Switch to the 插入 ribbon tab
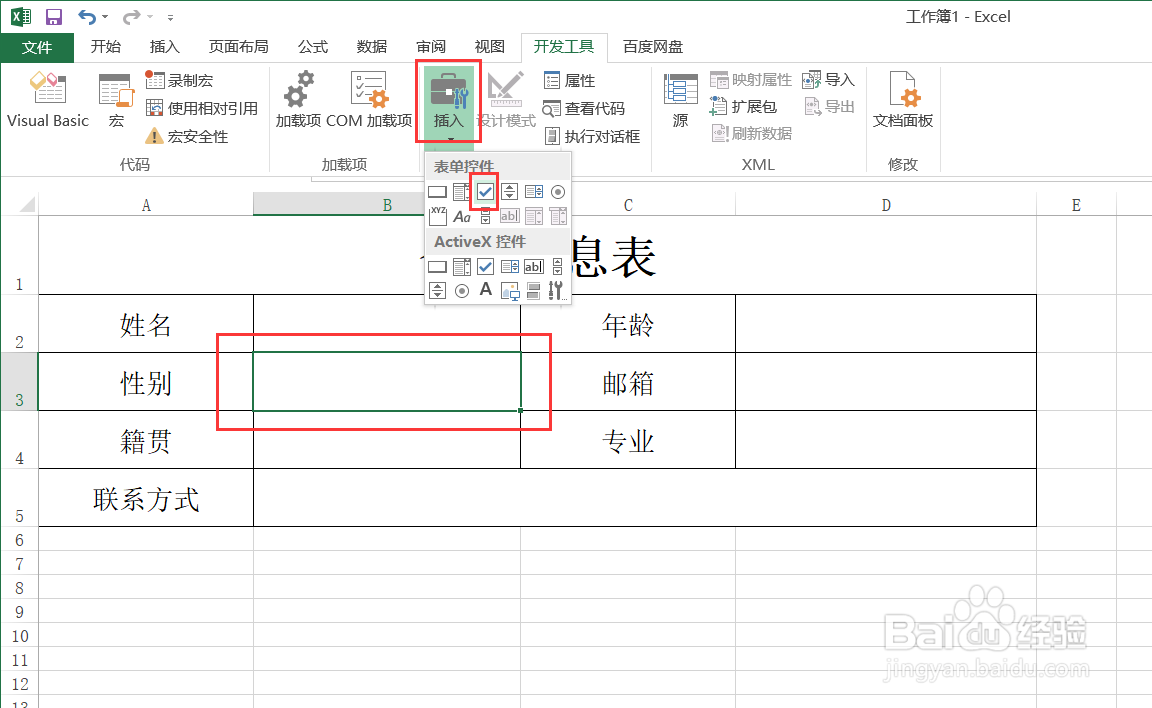 (165, 47)
